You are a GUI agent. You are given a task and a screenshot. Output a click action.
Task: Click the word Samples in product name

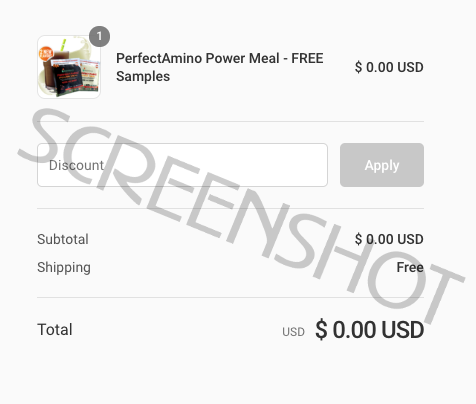click(x=143, y=77)
